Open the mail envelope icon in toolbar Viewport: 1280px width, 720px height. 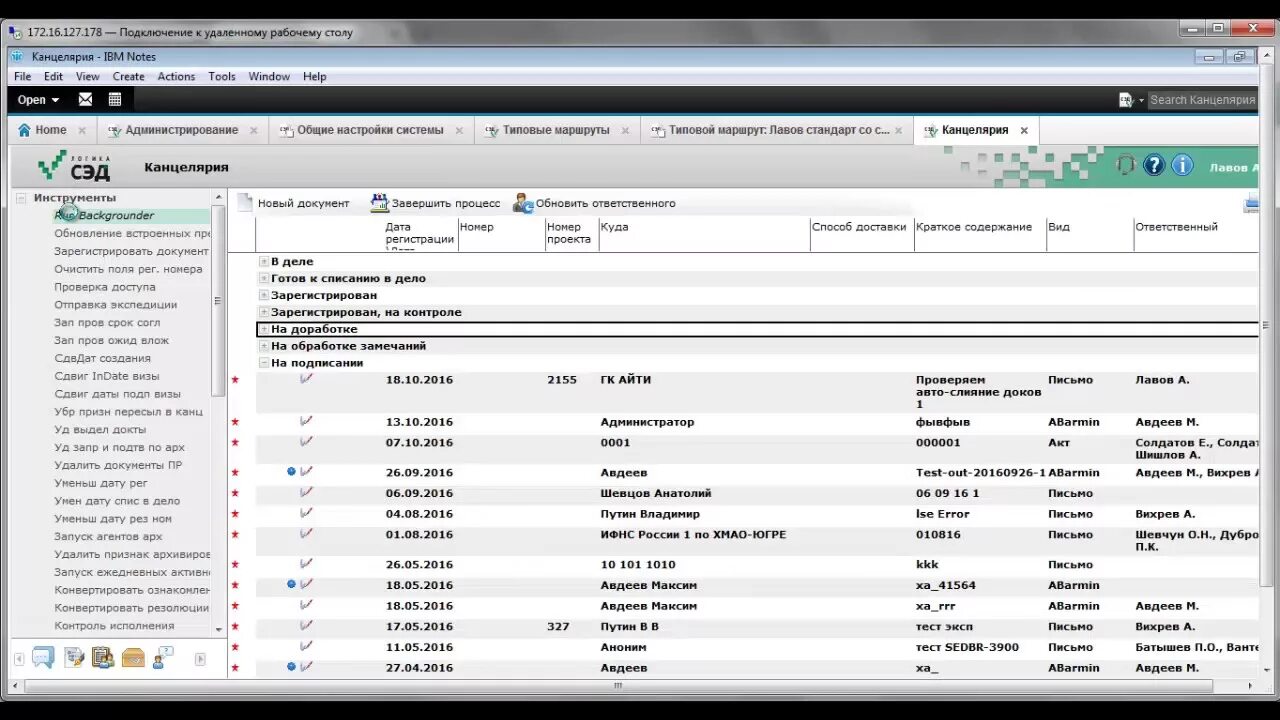(x=85, y=99)
